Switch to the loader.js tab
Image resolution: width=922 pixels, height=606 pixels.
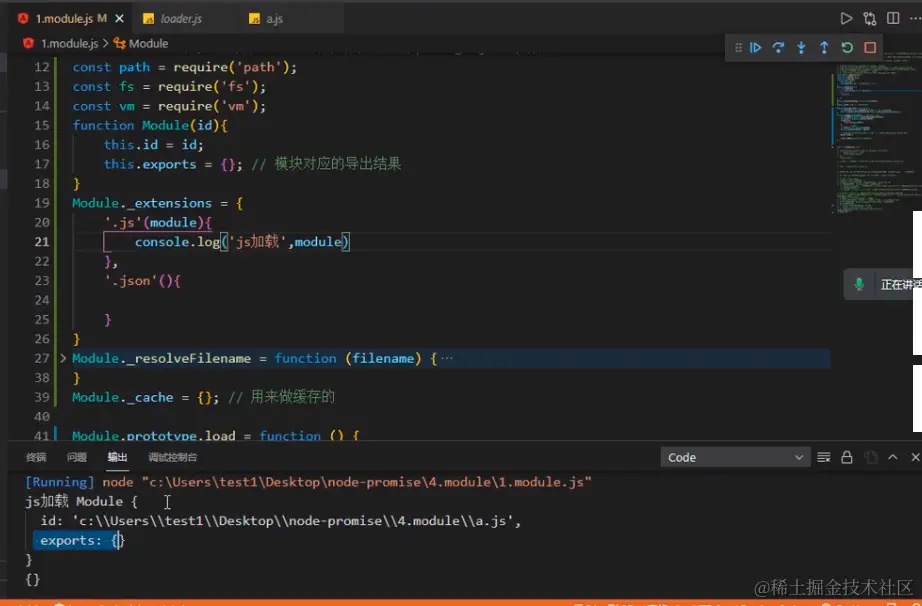tap(181, 19)
